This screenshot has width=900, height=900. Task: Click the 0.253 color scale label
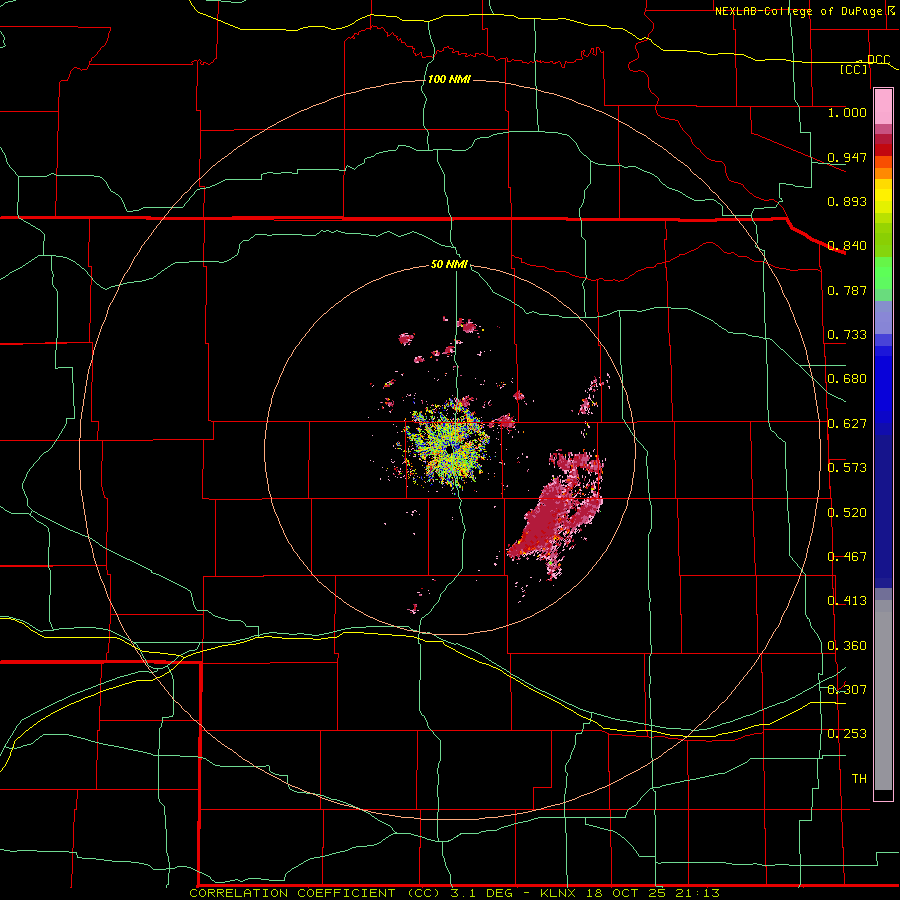[x=847, y=734]
